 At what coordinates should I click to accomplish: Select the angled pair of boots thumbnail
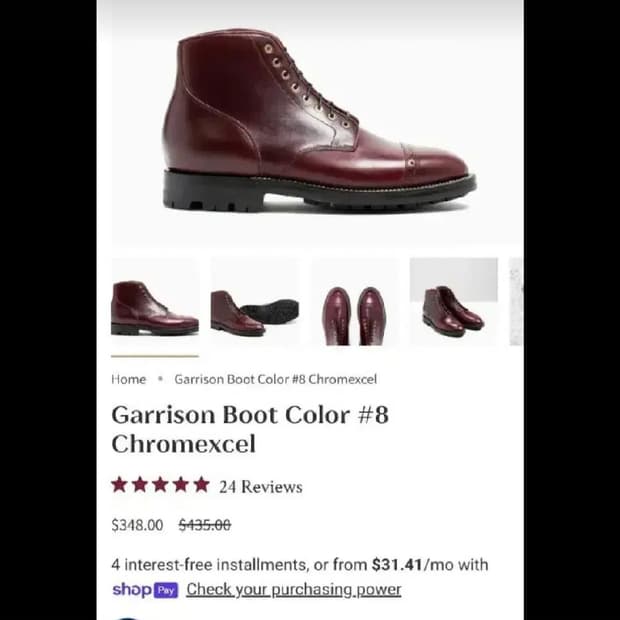tap(454, 302)
